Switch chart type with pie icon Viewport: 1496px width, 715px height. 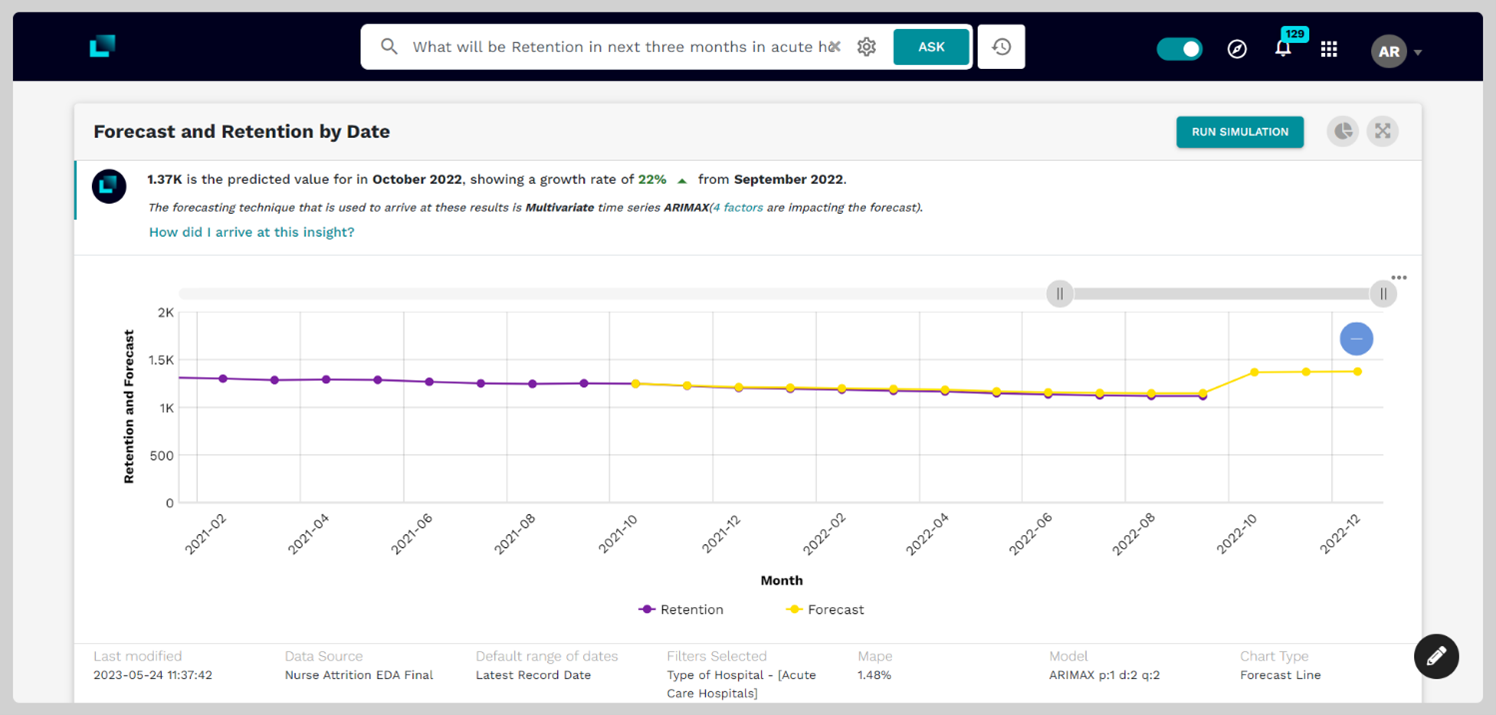(x=1343, y=131)
